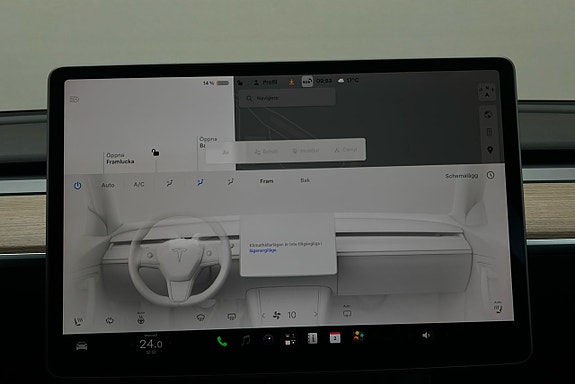
Task: Select Av in climate keep popup
Action: [x=226, y=152]
